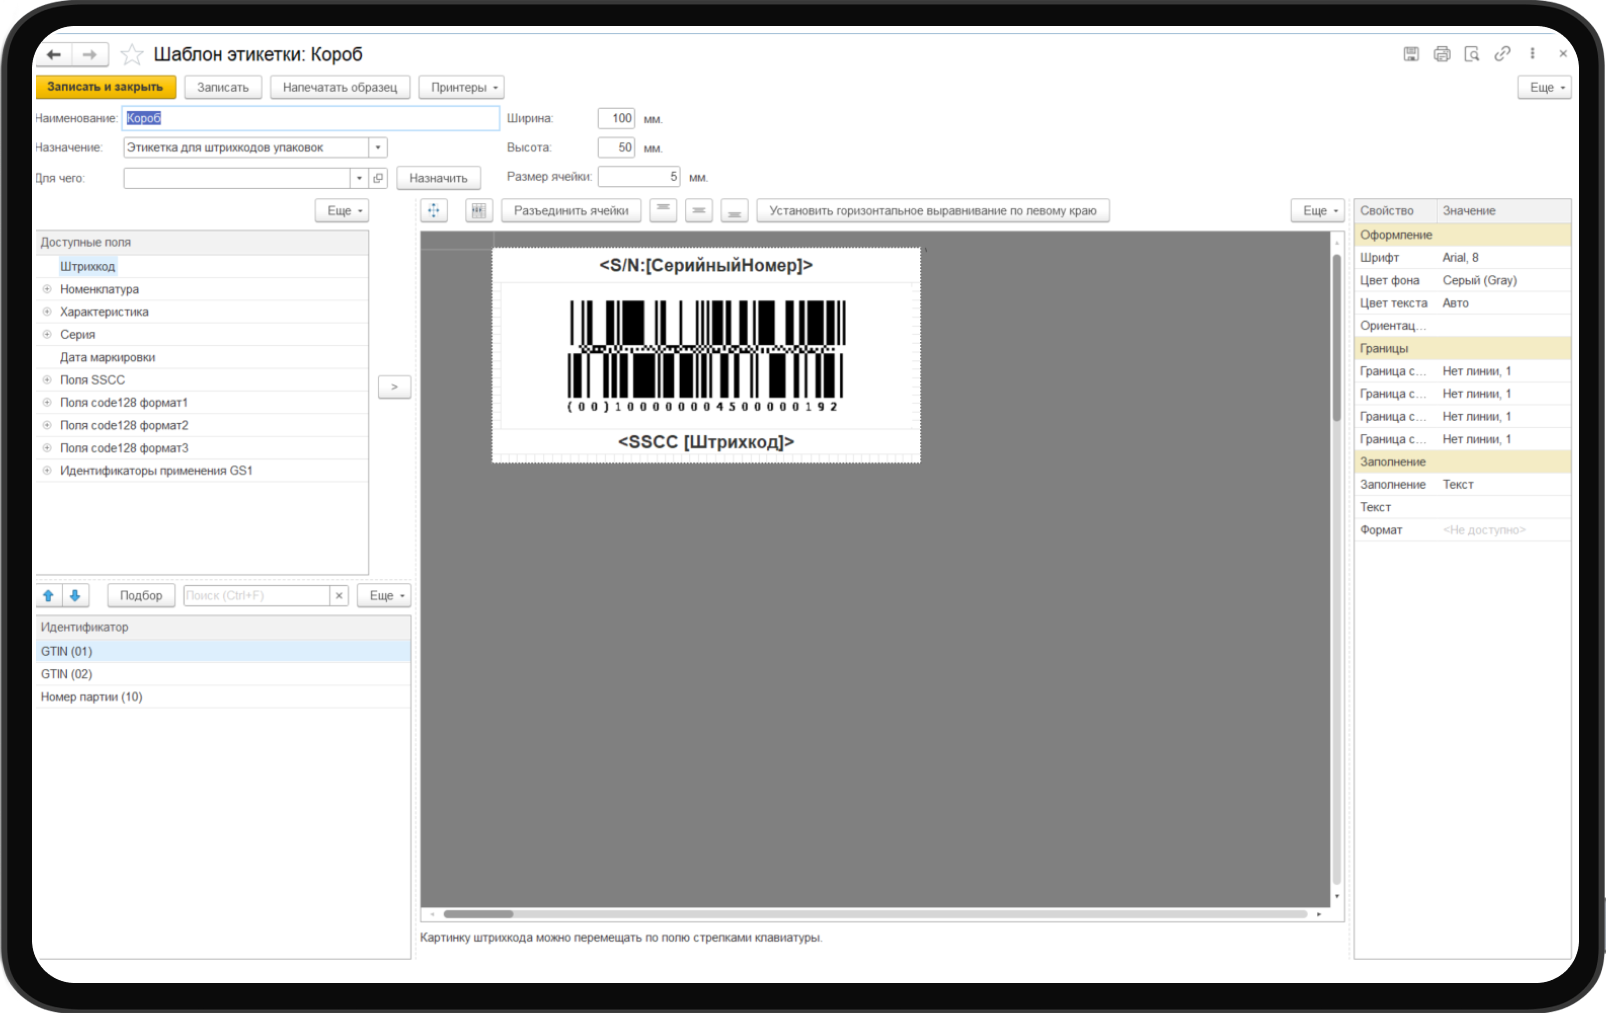Click the Записать button
The image size is (1606, 1013).
tap(223, 88)
